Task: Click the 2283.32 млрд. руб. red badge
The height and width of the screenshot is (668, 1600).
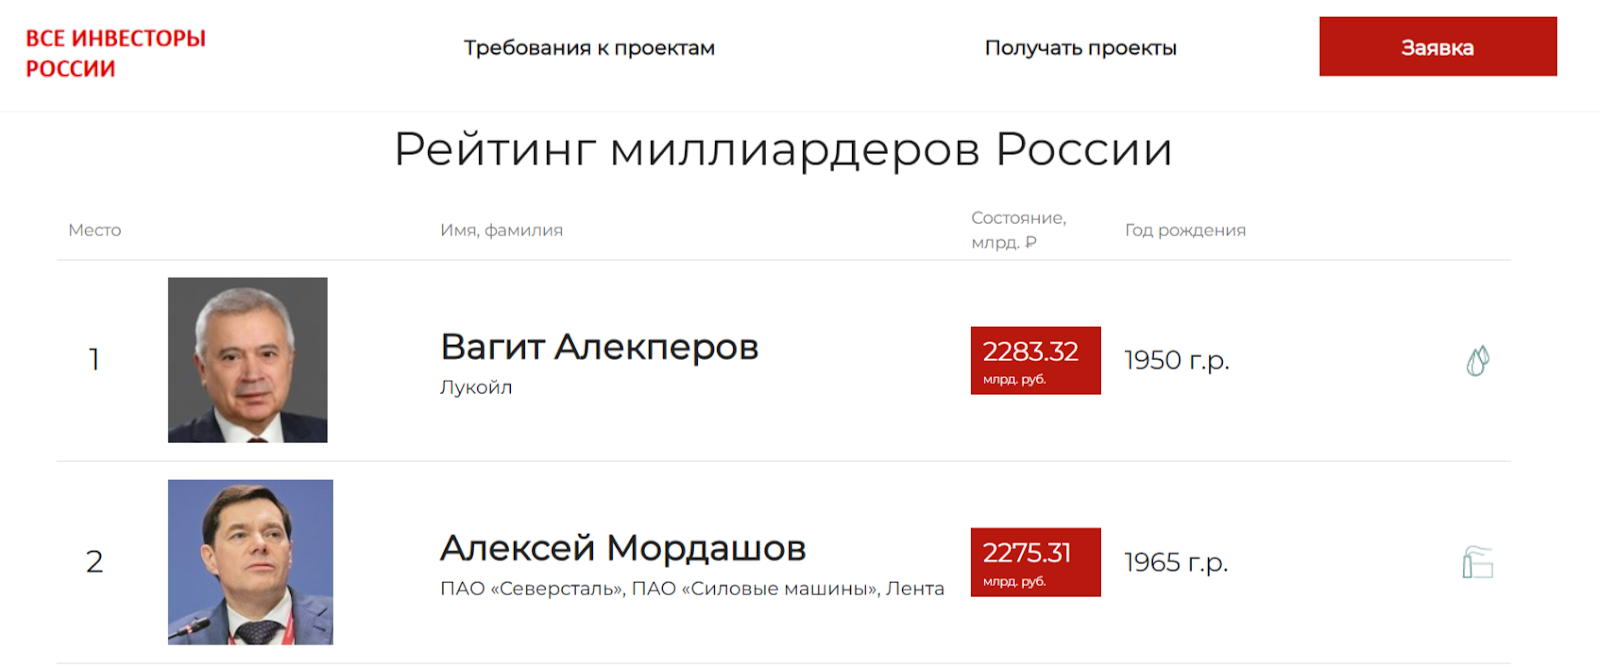Action: pos(1035,360)
